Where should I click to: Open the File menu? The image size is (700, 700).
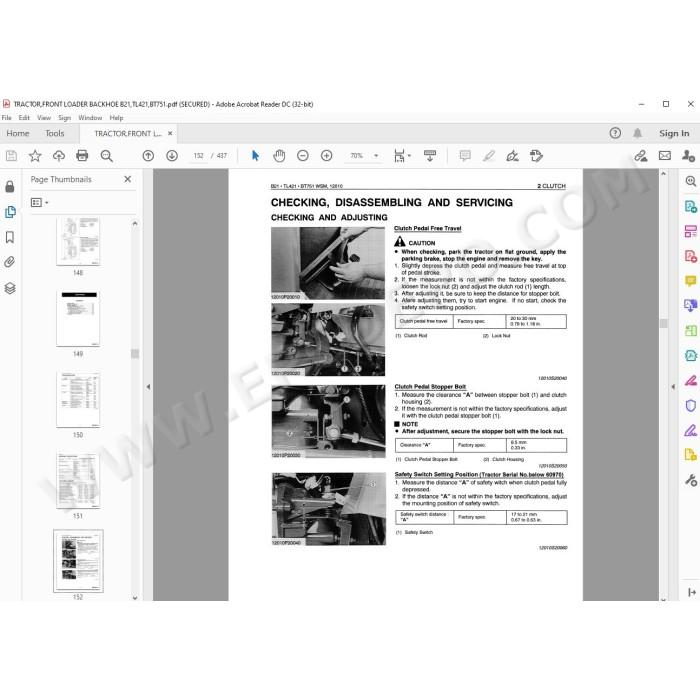(7, 118)
